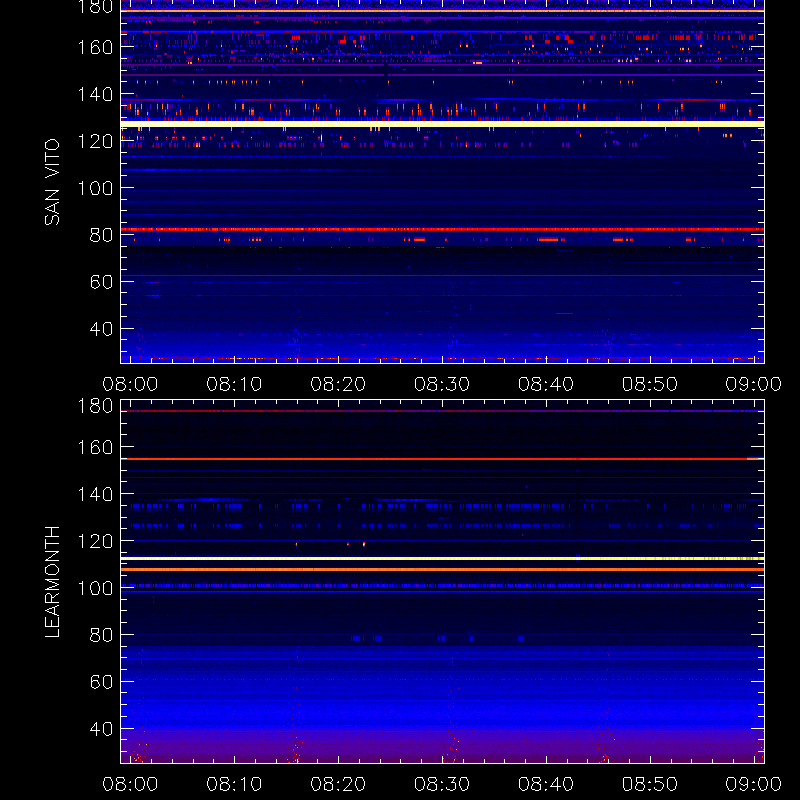Click the 08:30 time label under San Vito plot
Screen dimensions: 800x800
(x=442, y=384)
